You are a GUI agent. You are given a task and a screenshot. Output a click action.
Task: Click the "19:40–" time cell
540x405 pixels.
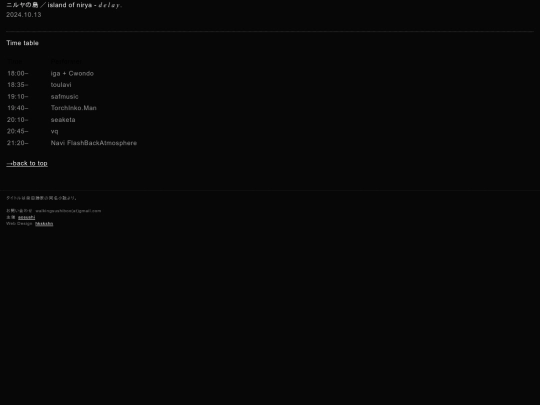tap(18, 108)
